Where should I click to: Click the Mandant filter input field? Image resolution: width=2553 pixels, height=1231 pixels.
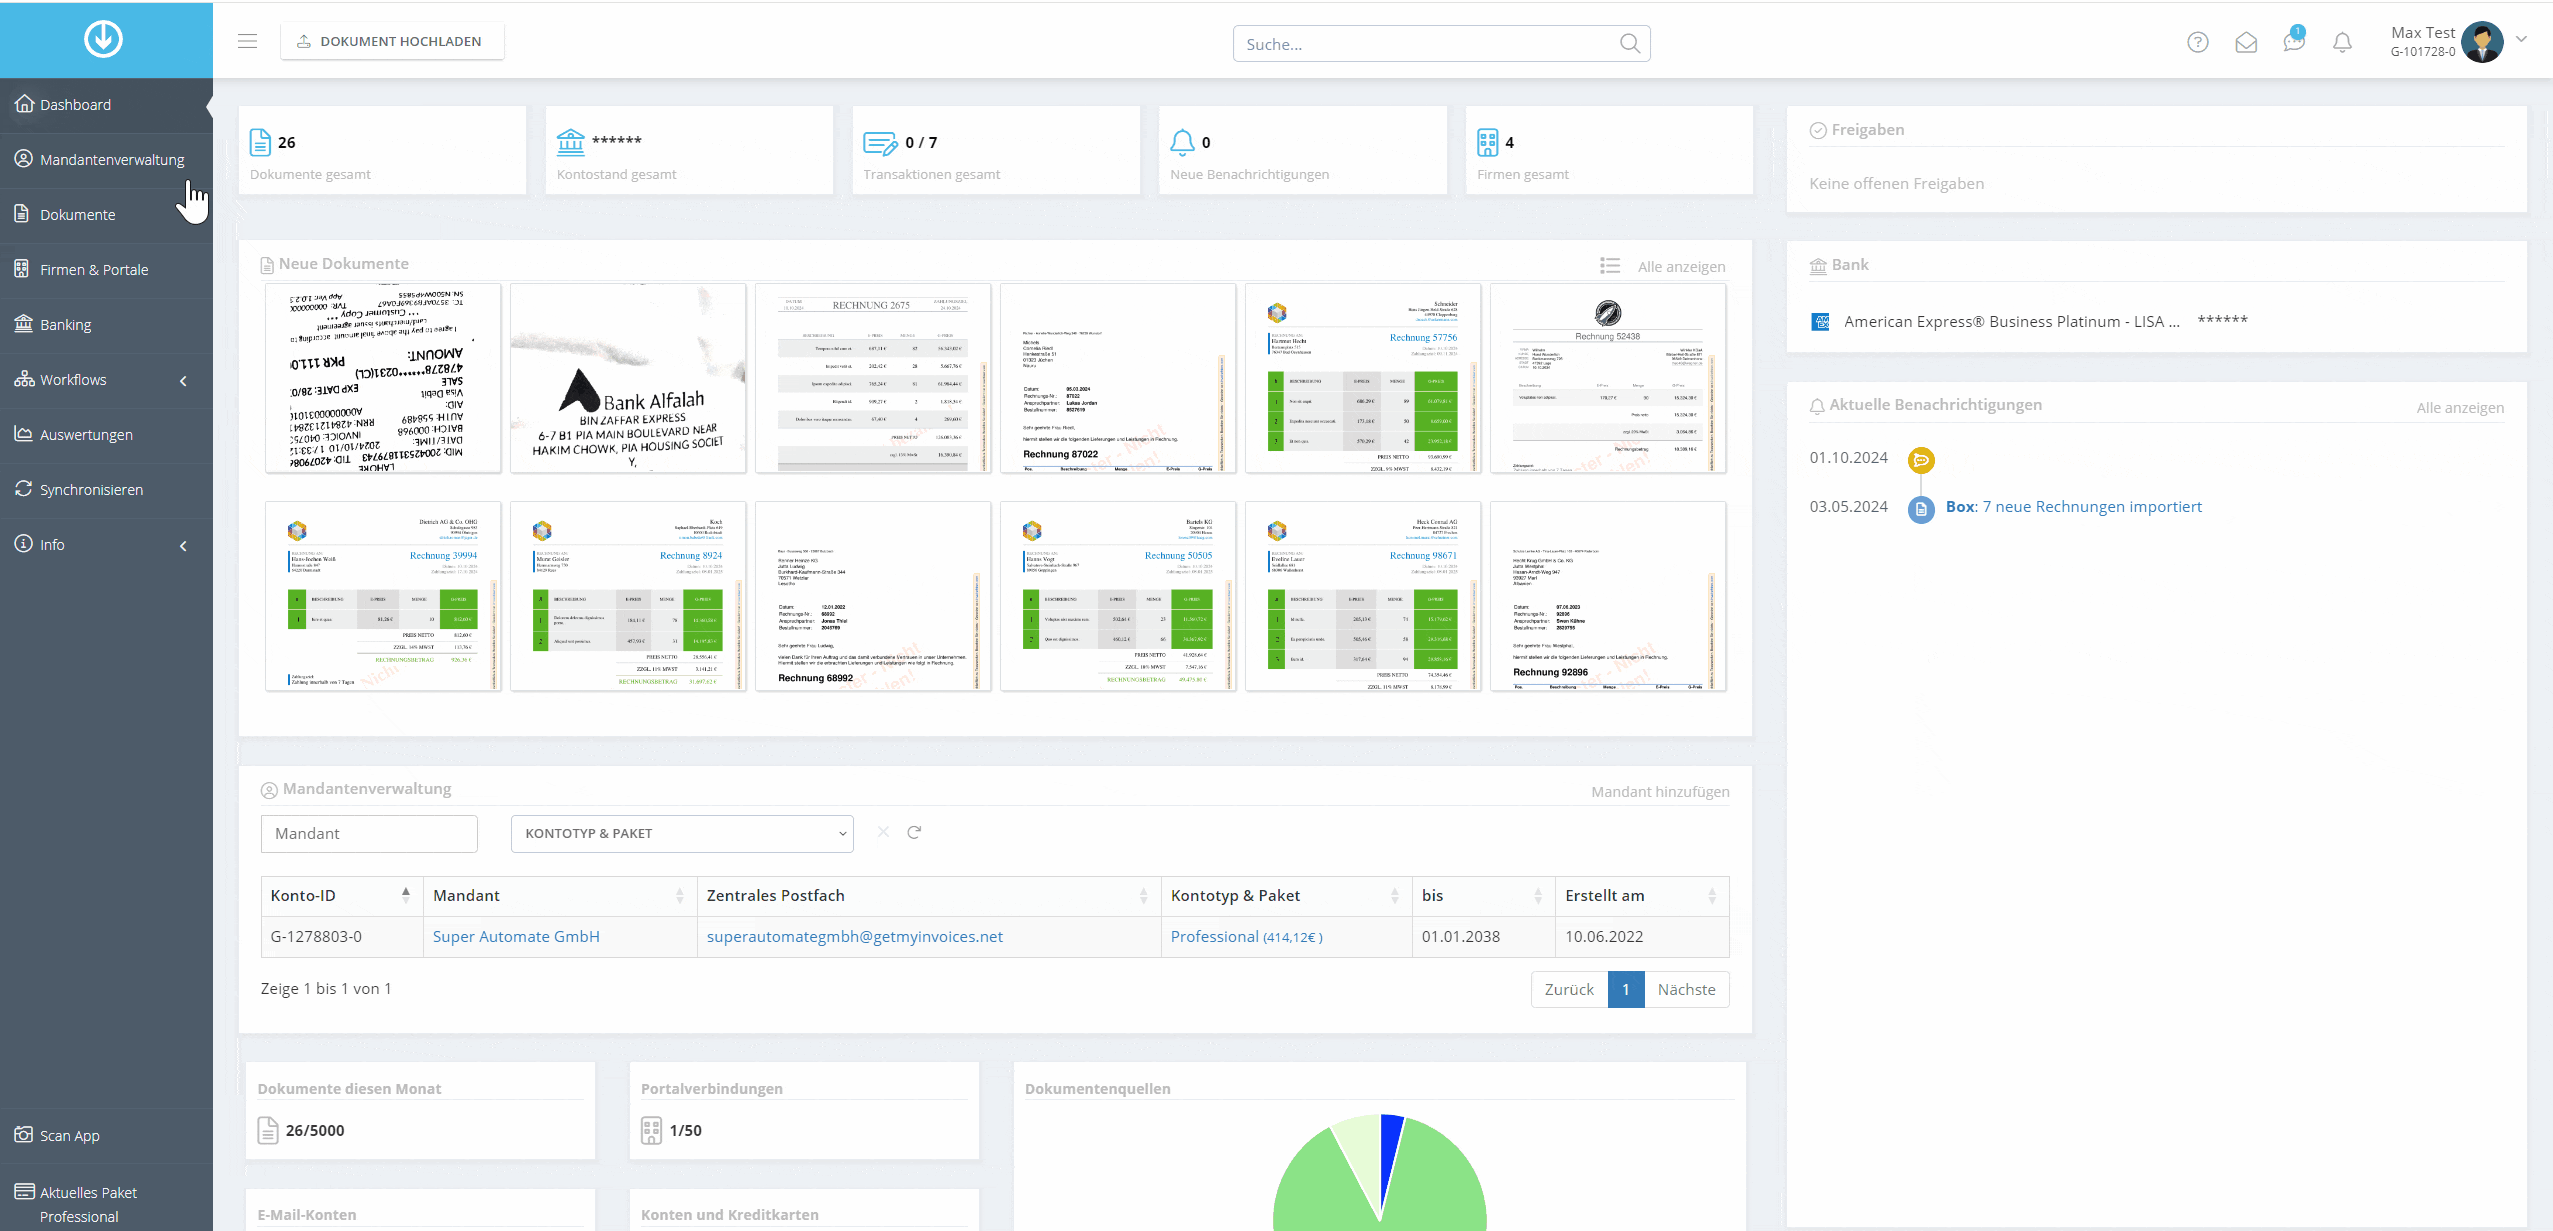pyautogui.click(x=369, y=833)
